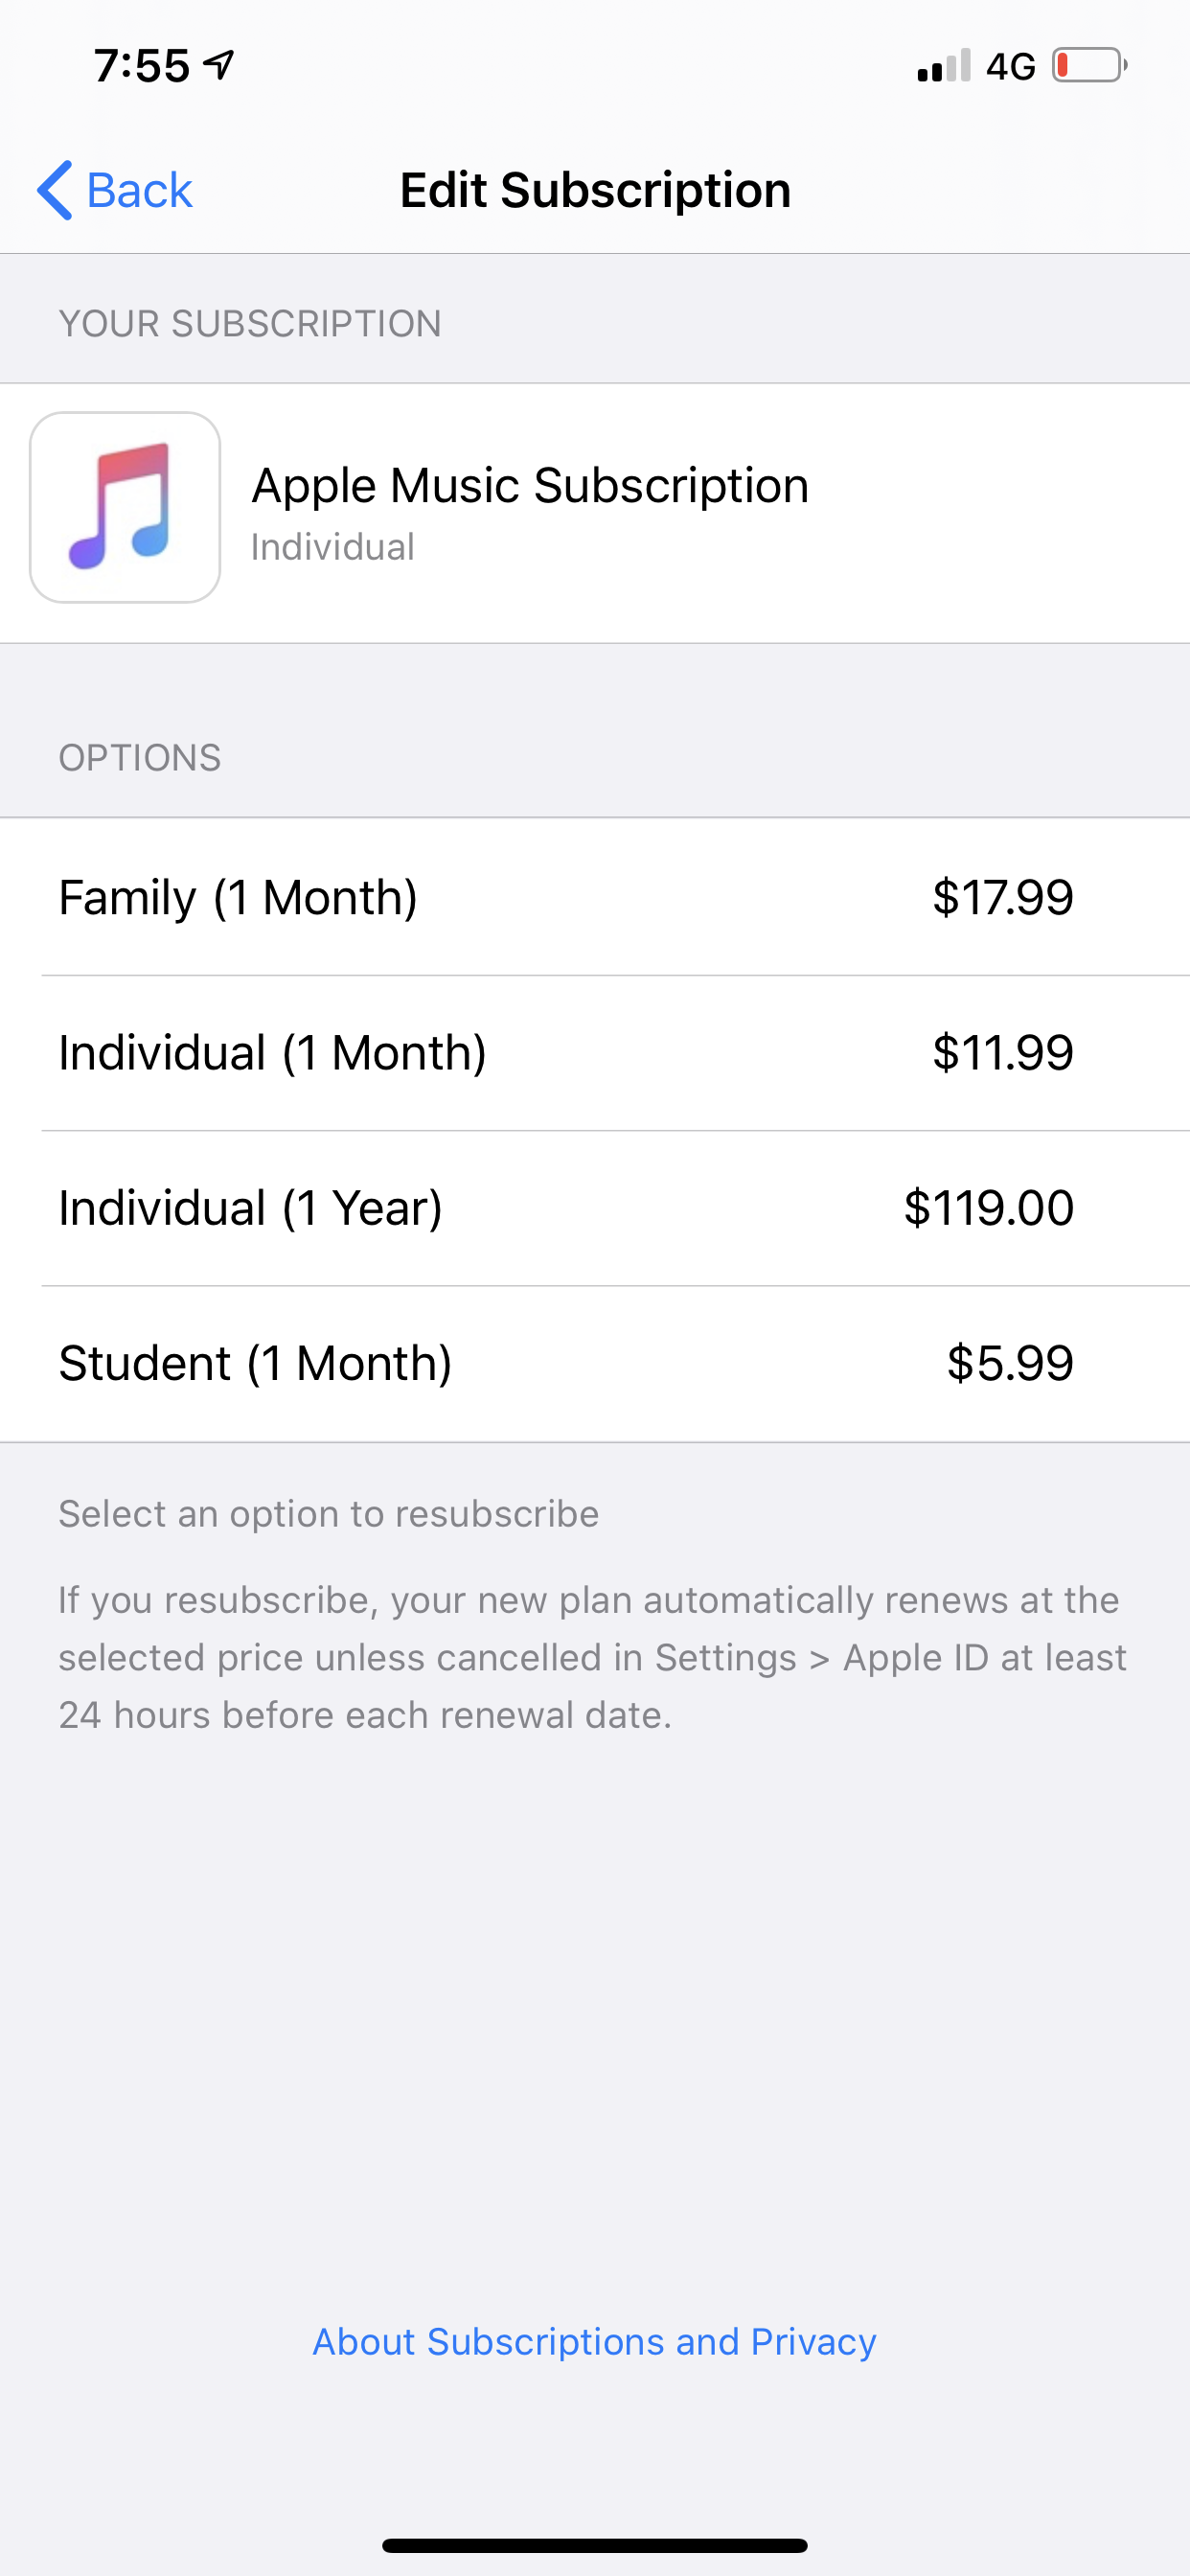This screenshot has width=1190, height=2576.
Task: Open About Subscriptions and Privacy link
Action: coord(594,2341)
